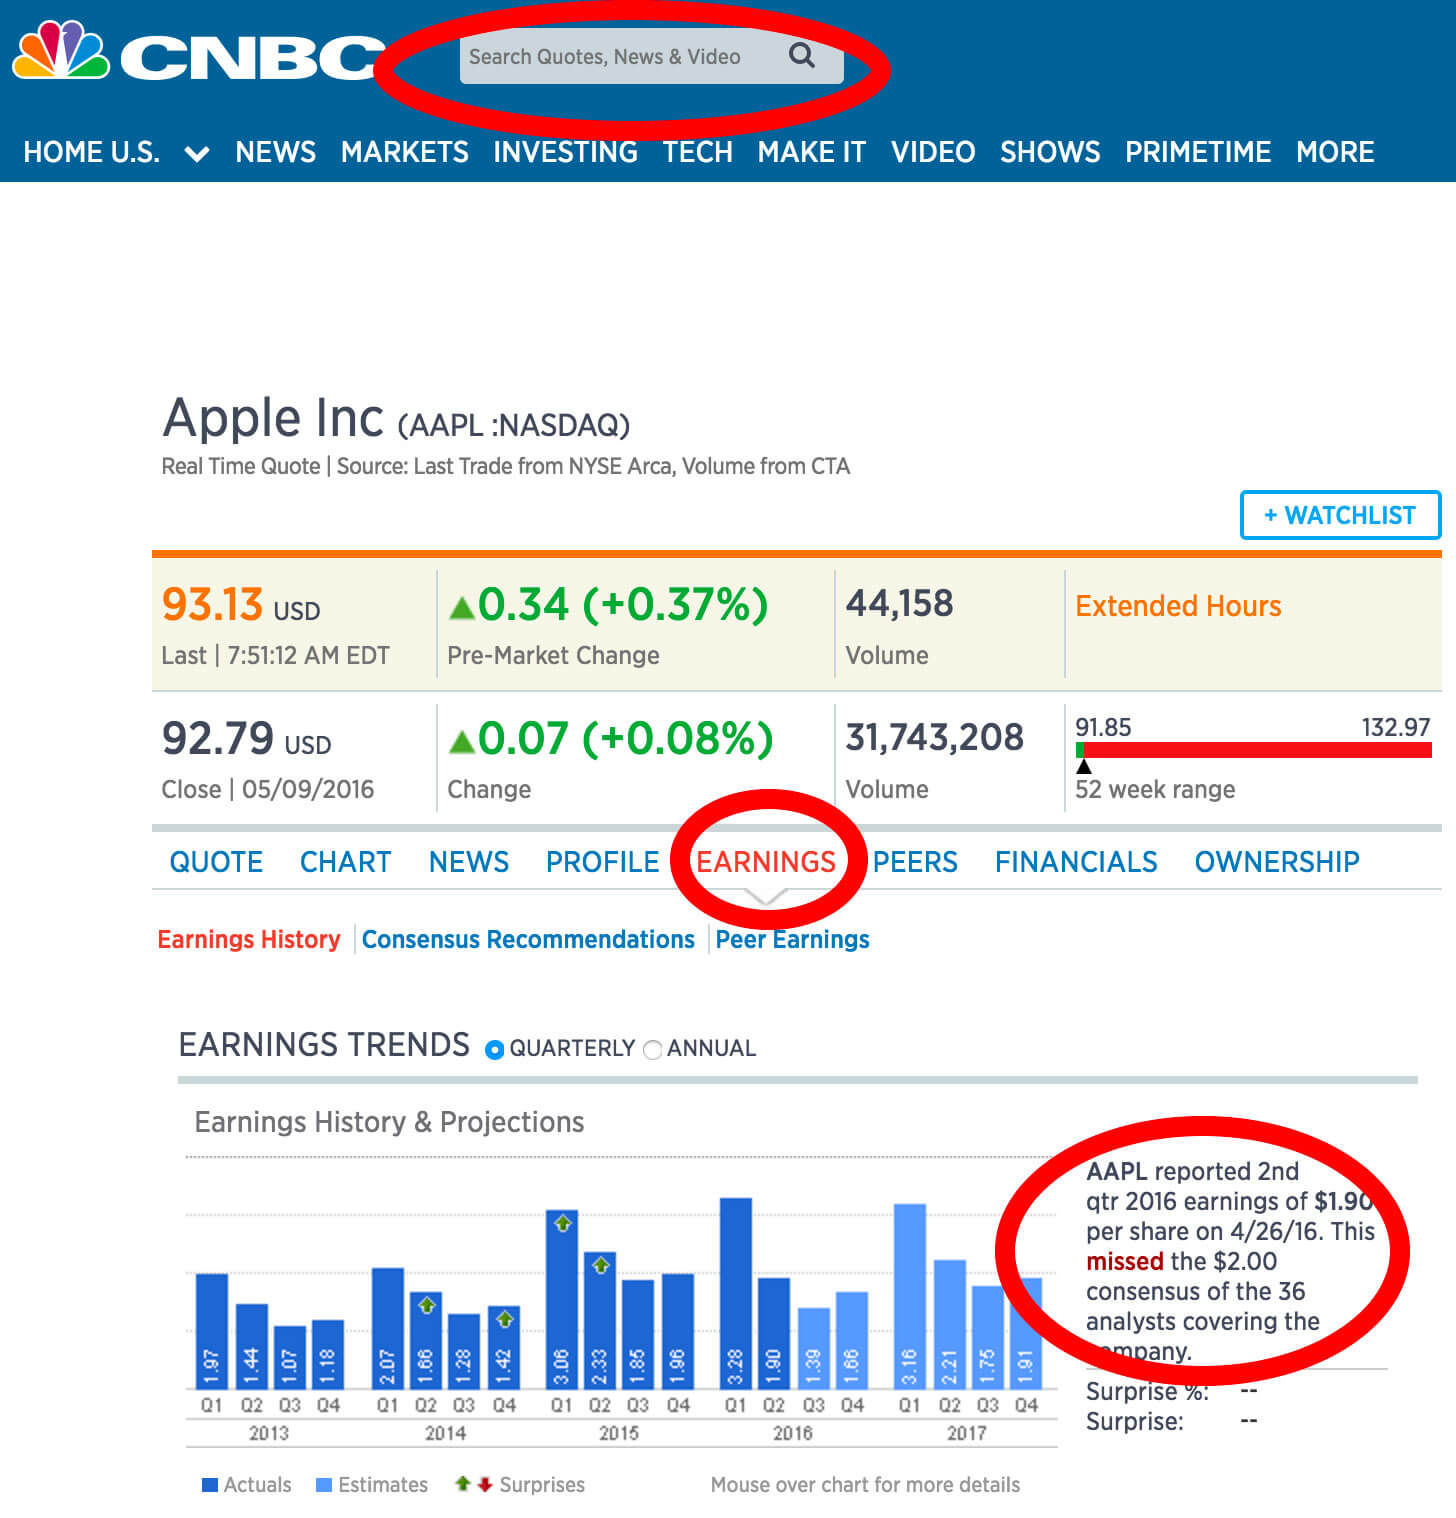Screen dimensions: 1456x1518
Task: Select the Annual radio button
Action: pos(653,1050)
